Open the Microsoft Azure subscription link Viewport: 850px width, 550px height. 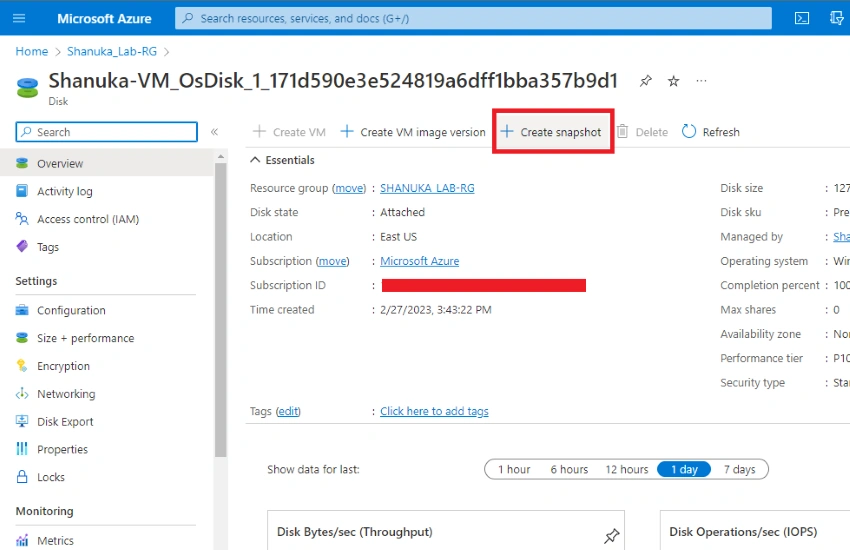420,261
